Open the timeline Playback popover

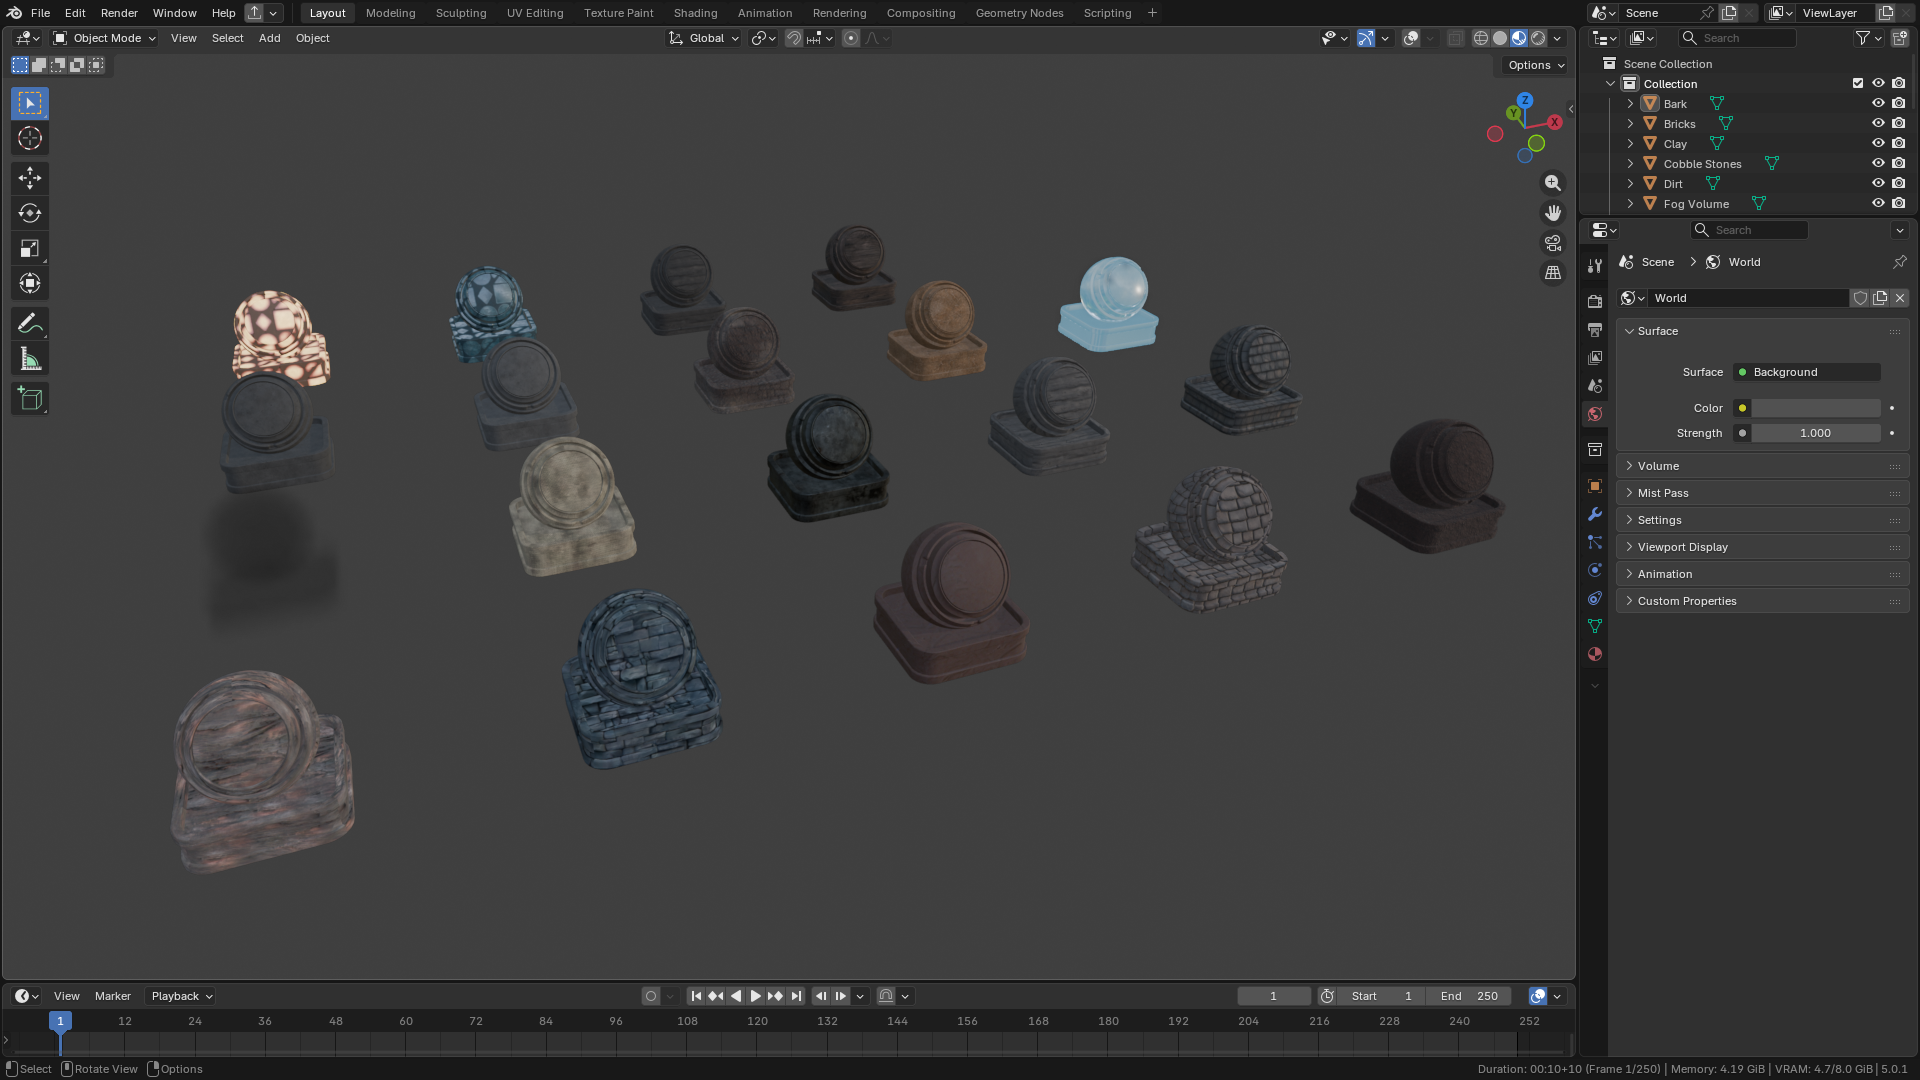(x=181, y=996)
